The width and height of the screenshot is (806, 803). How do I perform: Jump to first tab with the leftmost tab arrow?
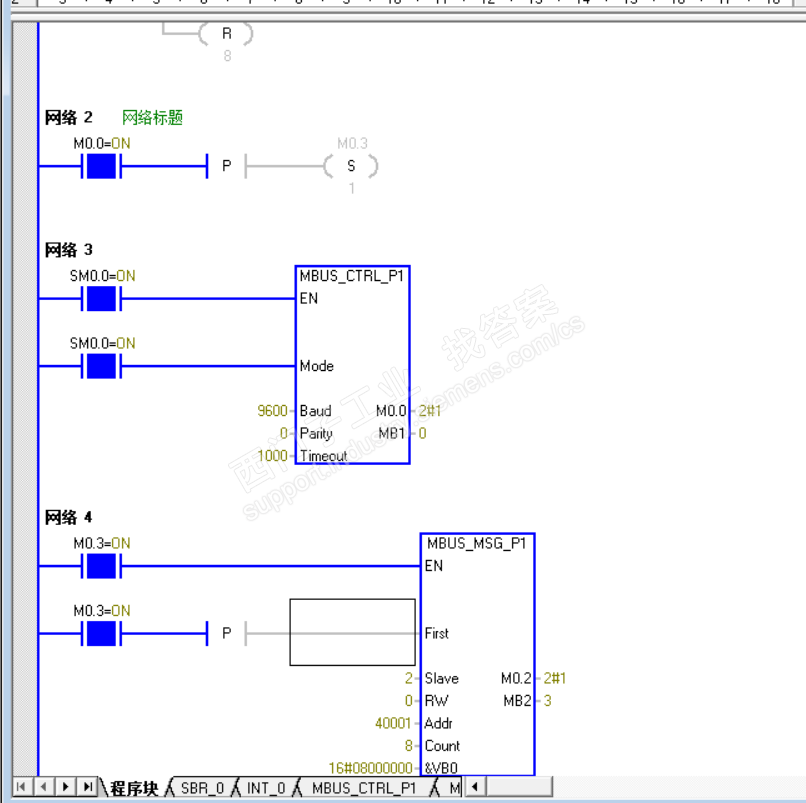[21, 787]
